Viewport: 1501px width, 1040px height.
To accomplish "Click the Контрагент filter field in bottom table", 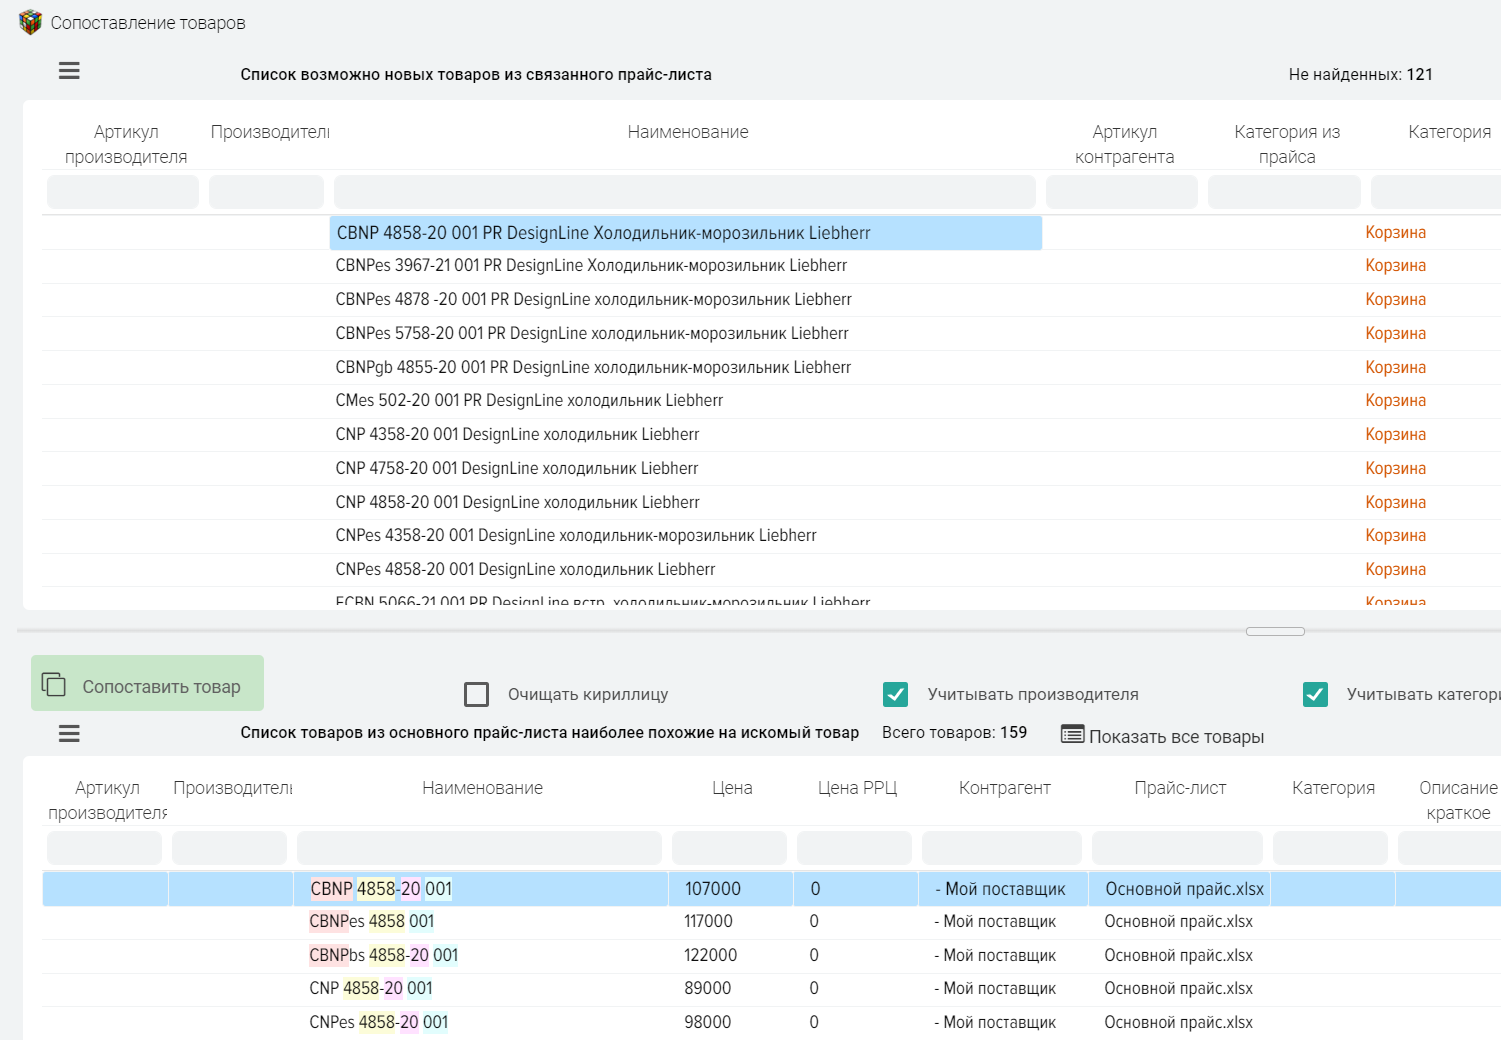I will pyautogui.click(x=1001, y=848).
